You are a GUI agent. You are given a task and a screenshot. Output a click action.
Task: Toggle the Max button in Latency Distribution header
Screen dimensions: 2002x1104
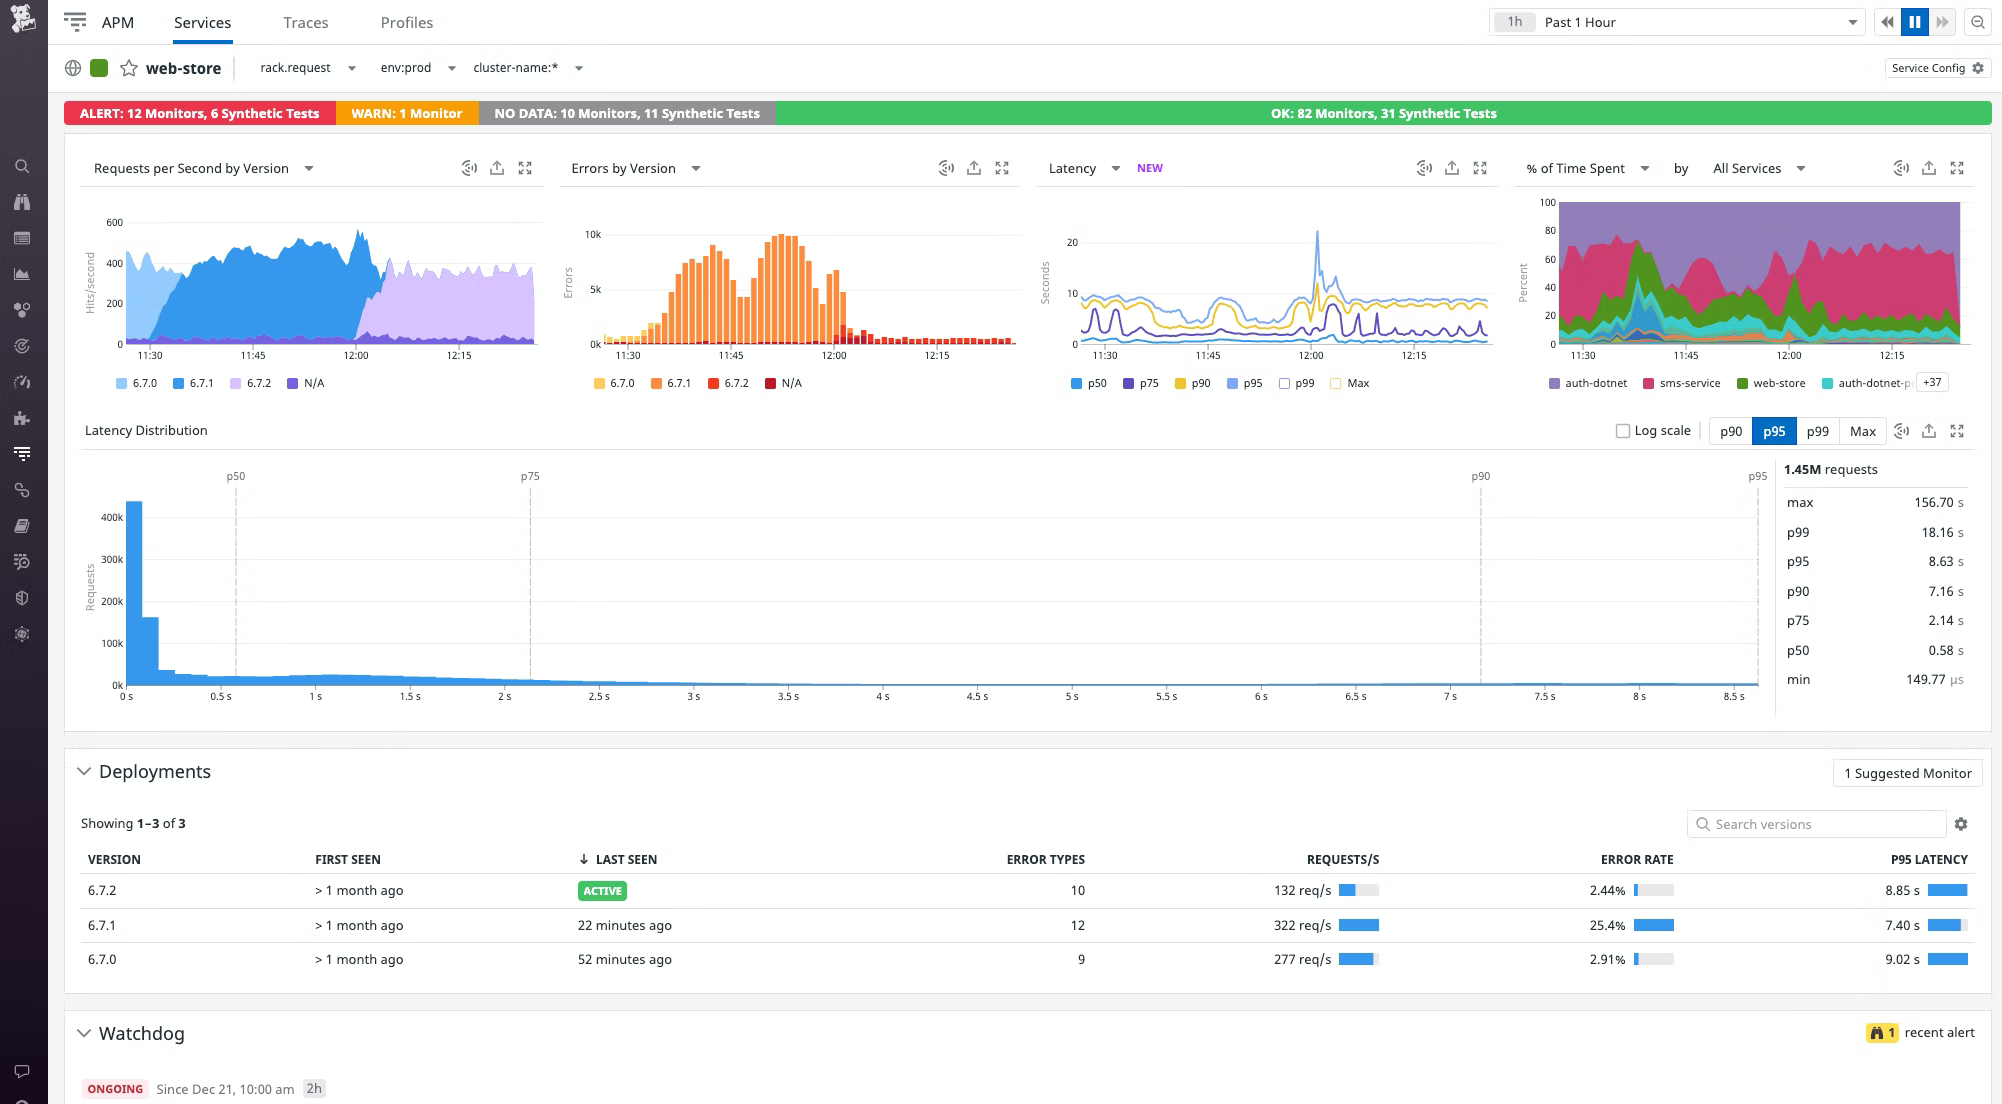[x=1862, y=431]
